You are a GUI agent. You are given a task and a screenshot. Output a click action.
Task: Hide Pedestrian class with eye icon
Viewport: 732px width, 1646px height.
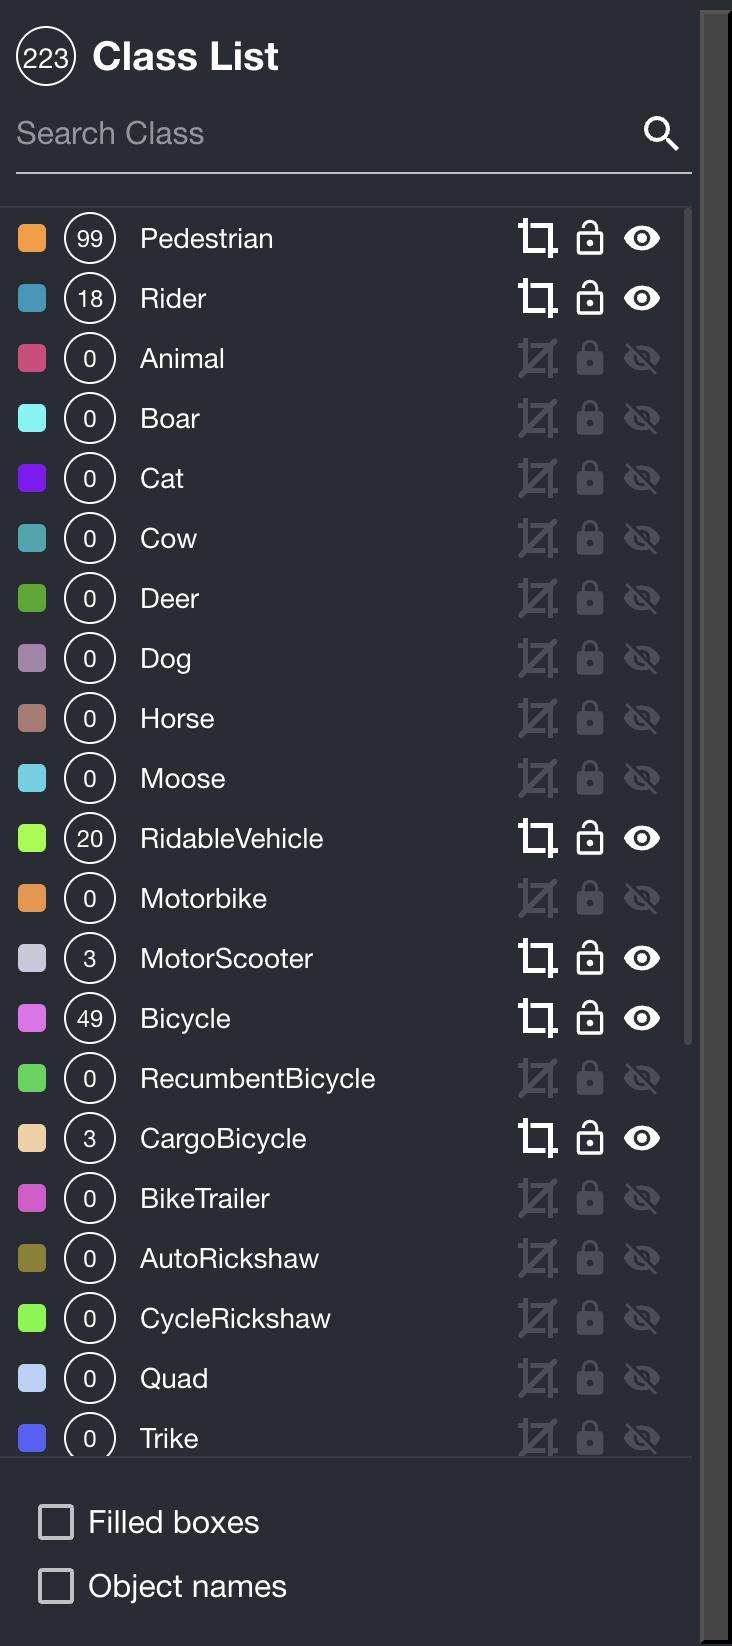pos(642,239)
